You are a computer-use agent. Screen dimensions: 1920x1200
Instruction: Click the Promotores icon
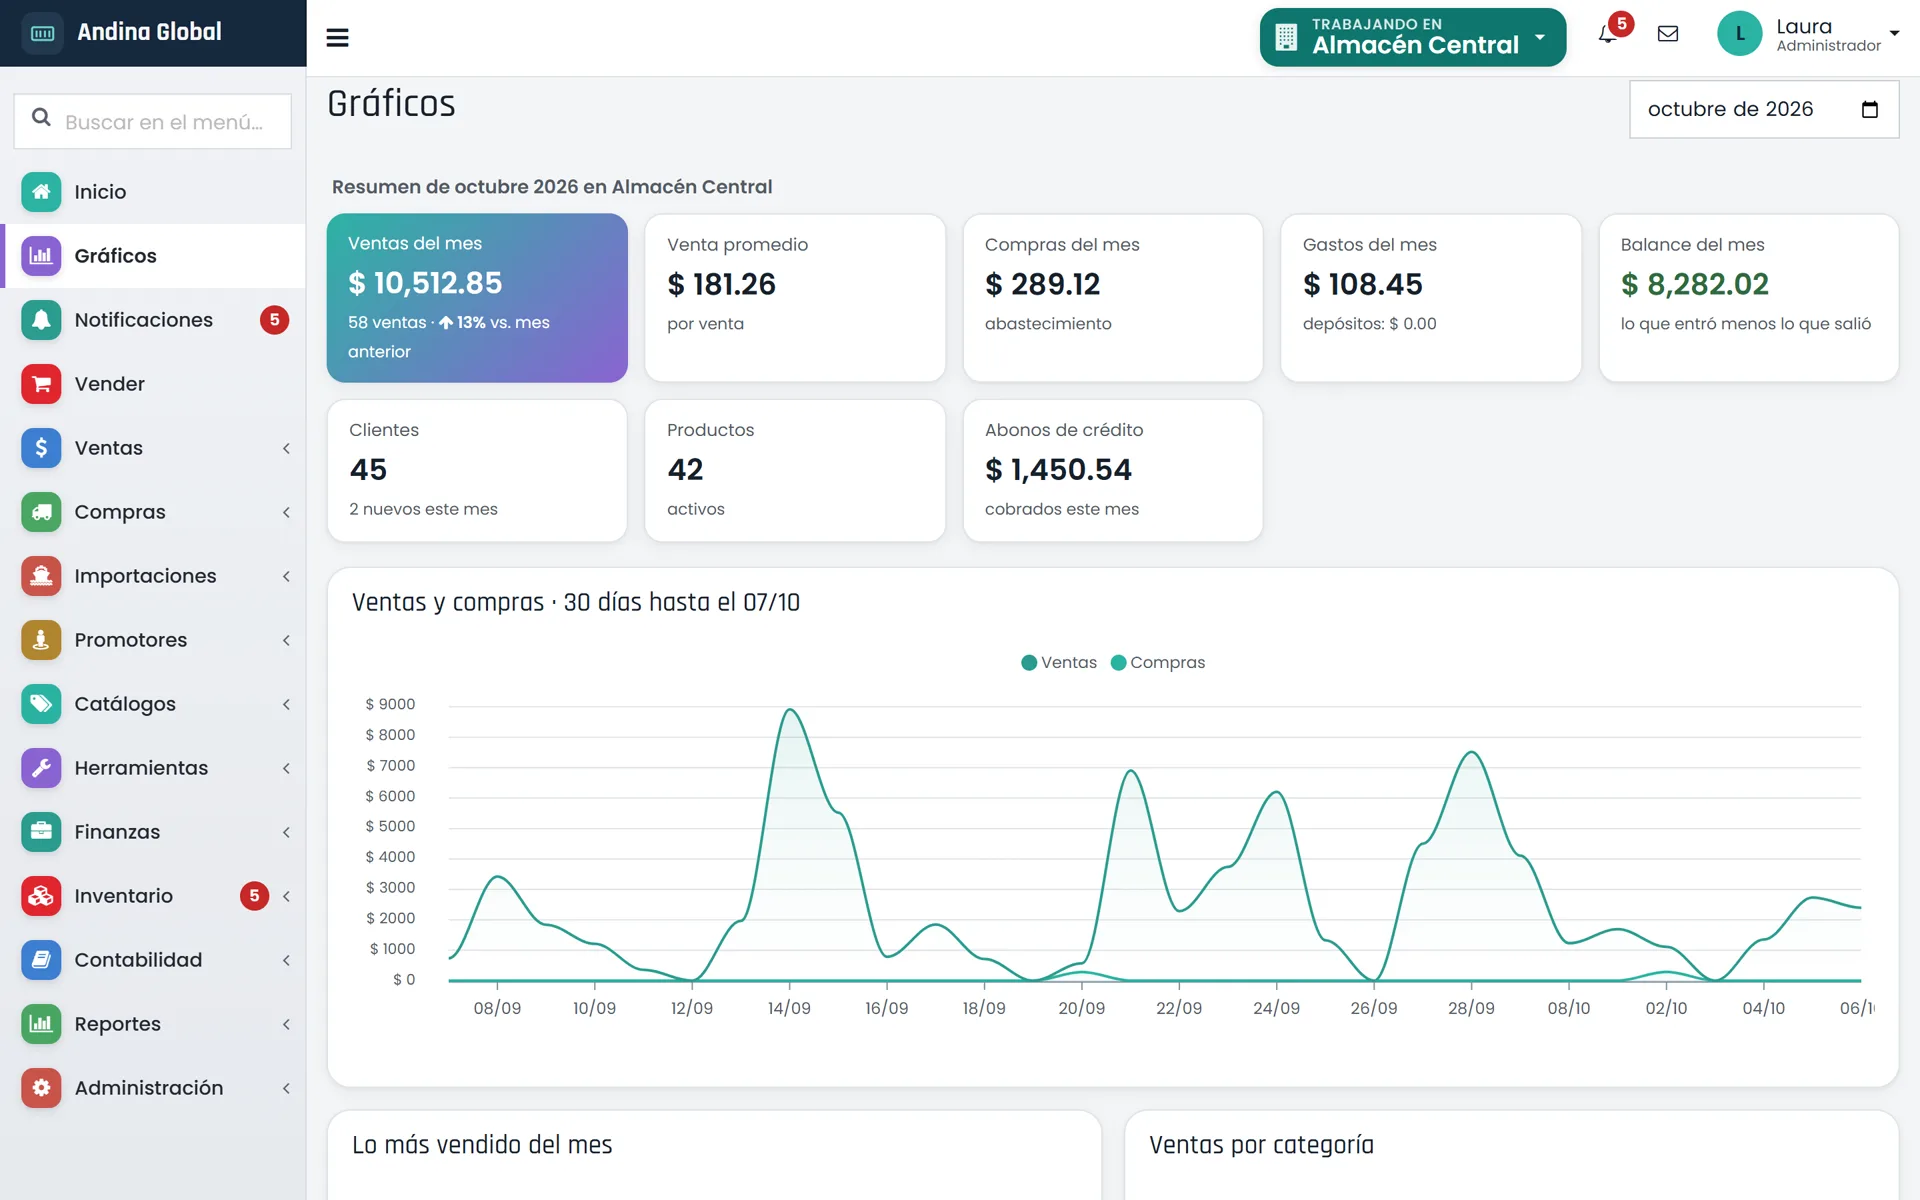(41, 640)
